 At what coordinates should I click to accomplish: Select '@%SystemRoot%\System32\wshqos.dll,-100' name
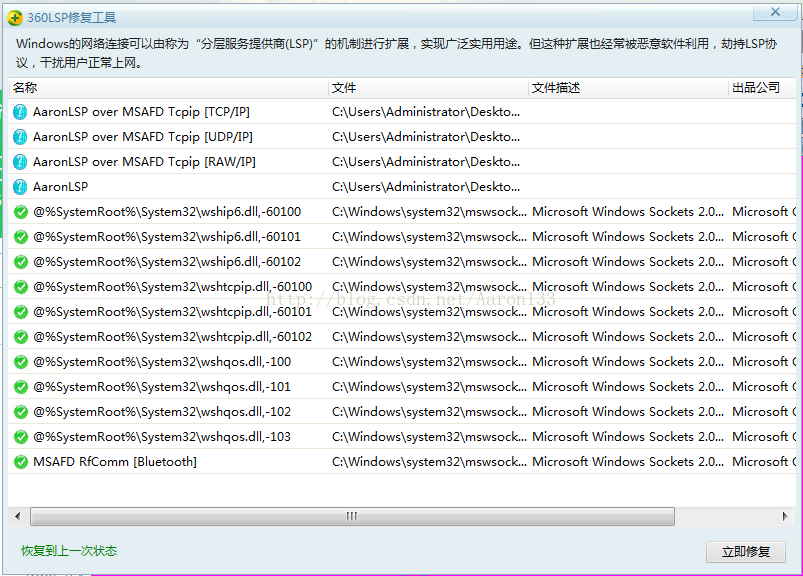pos(162,362)
